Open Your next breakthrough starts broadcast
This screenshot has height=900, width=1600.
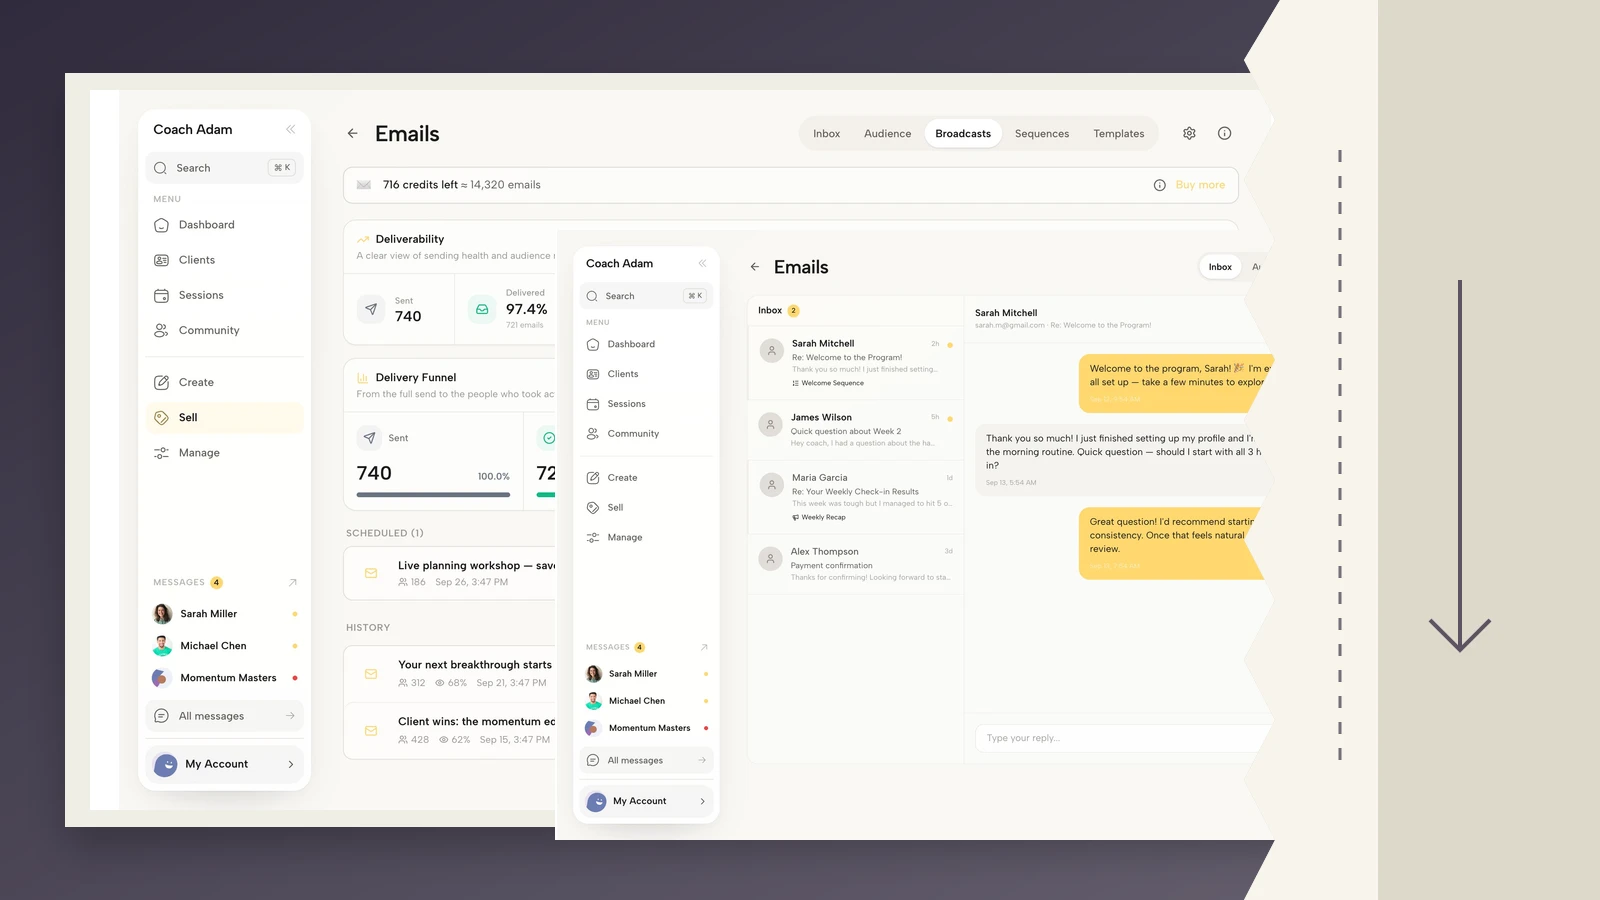tap(450, 674)
